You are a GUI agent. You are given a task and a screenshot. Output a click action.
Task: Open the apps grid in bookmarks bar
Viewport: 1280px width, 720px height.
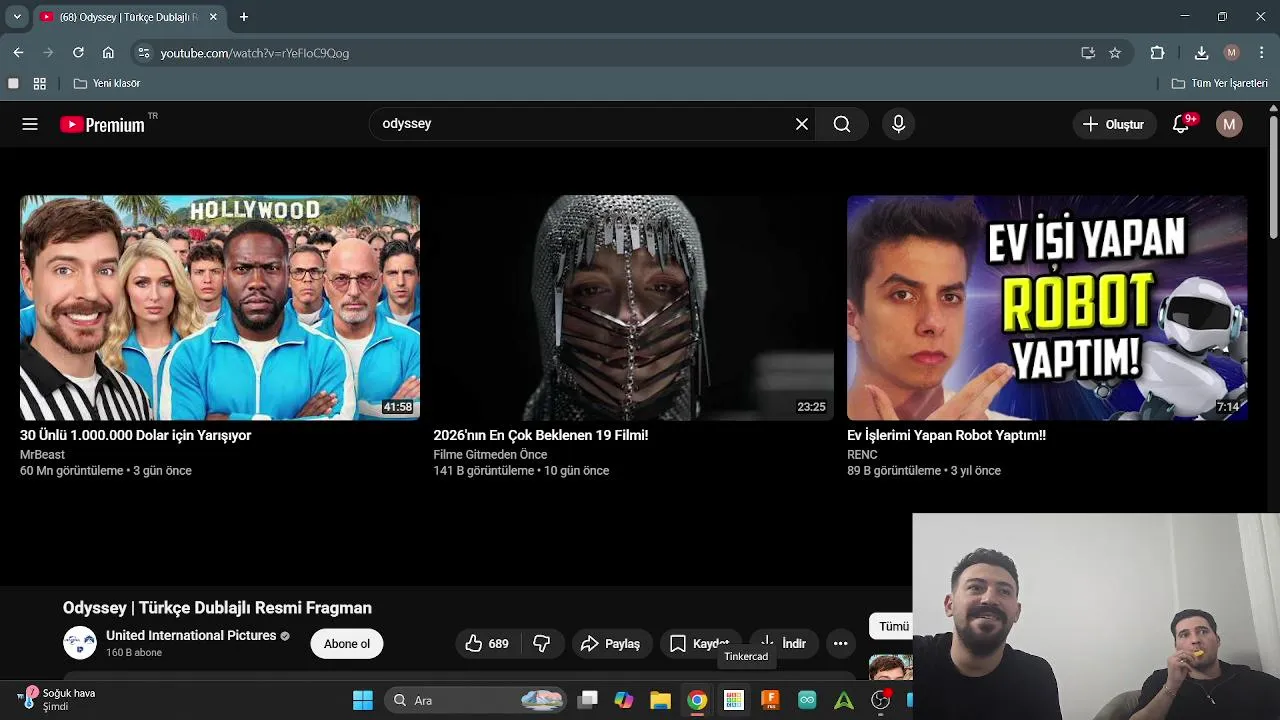(40, 84)
